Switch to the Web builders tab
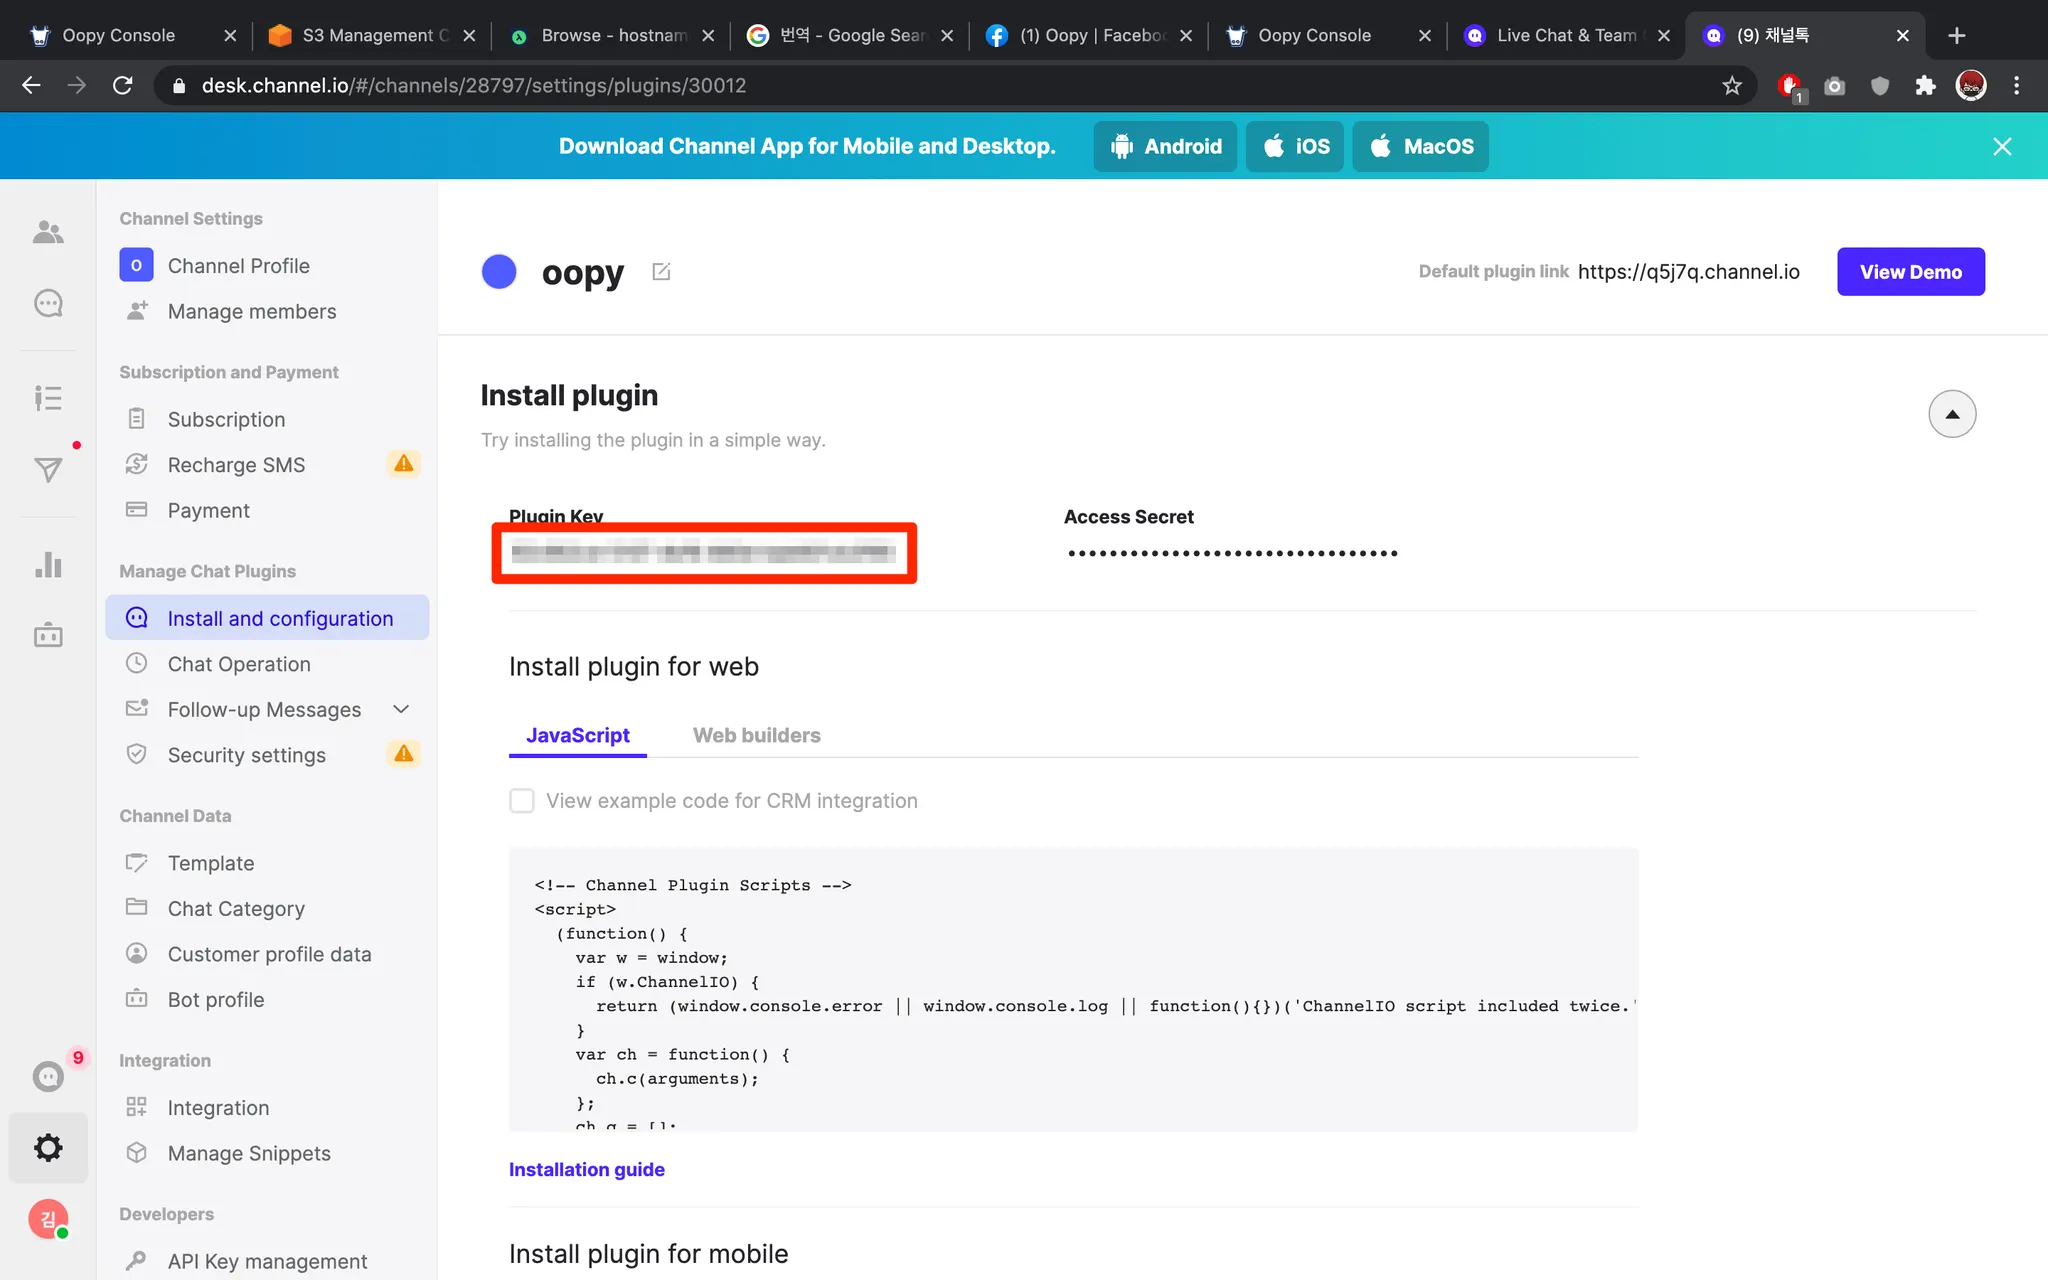 [756, 735]
